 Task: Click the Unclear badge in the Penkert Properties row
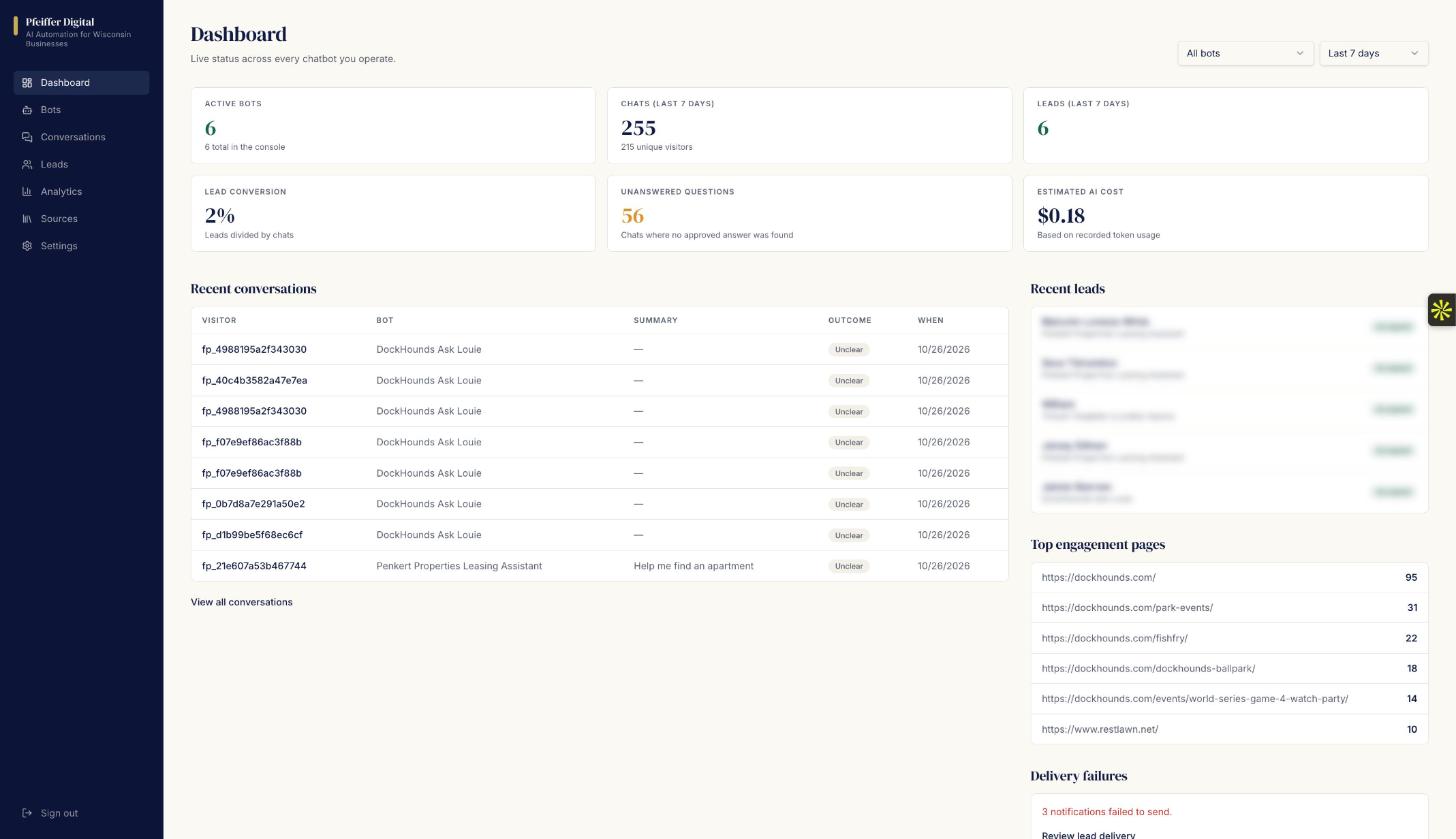point(849,566)
